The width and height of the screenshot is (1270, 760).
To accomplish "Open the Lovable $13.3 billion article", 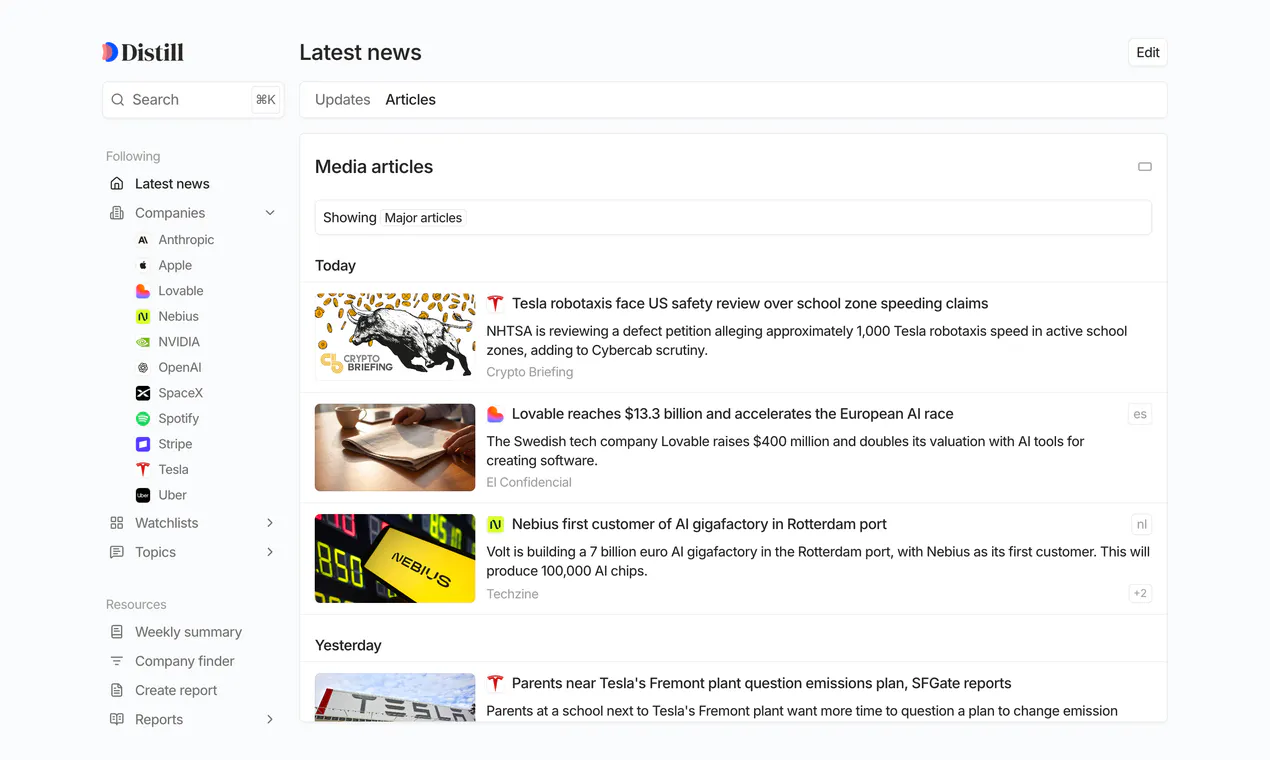I will [732, 414].
